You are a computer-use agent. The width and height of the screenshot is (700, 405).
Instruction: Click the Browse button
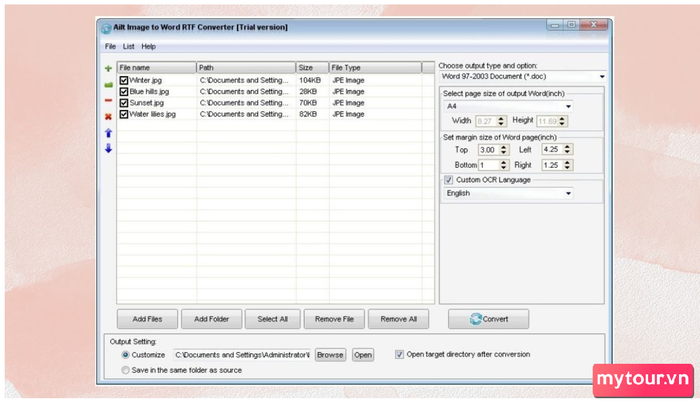(x=330, y=355)
